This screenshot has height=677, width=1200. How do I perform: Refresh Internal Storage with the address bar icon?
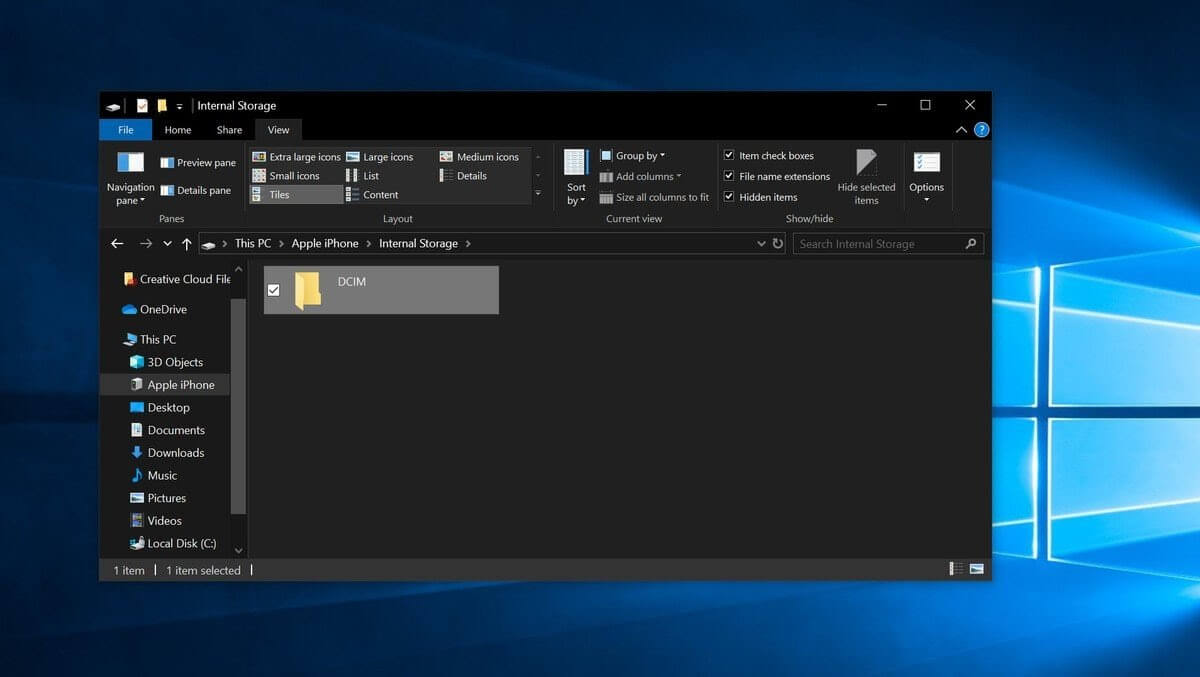(x=778, y=243)
